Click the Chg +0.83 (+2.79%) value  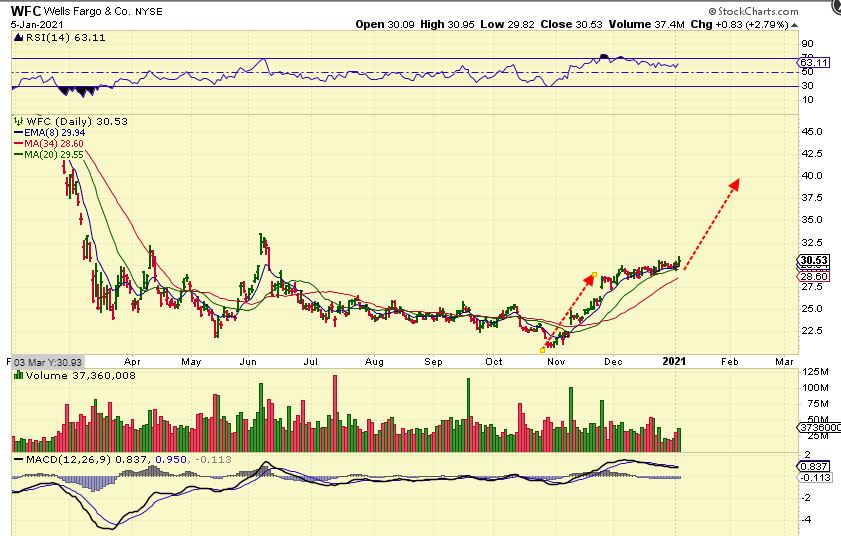pyautogui.click(x=739, y=25)
